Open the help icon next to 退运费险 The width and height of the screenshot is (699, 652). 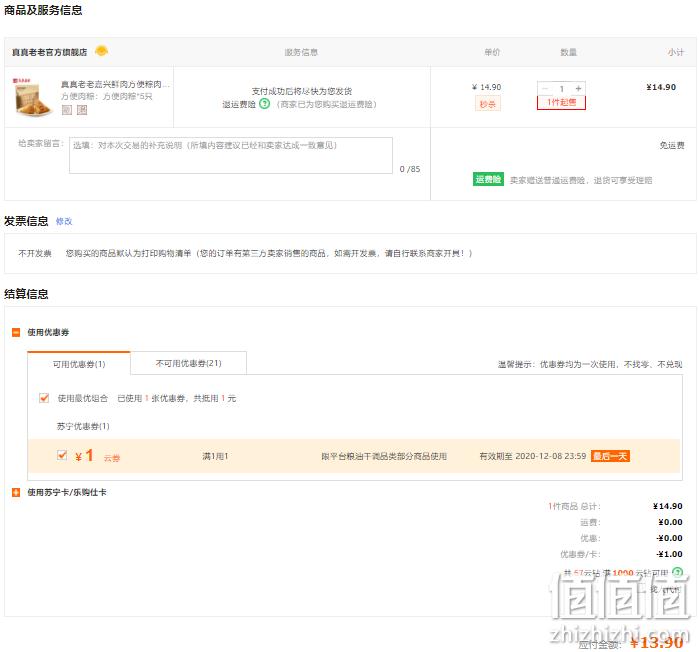264,103
